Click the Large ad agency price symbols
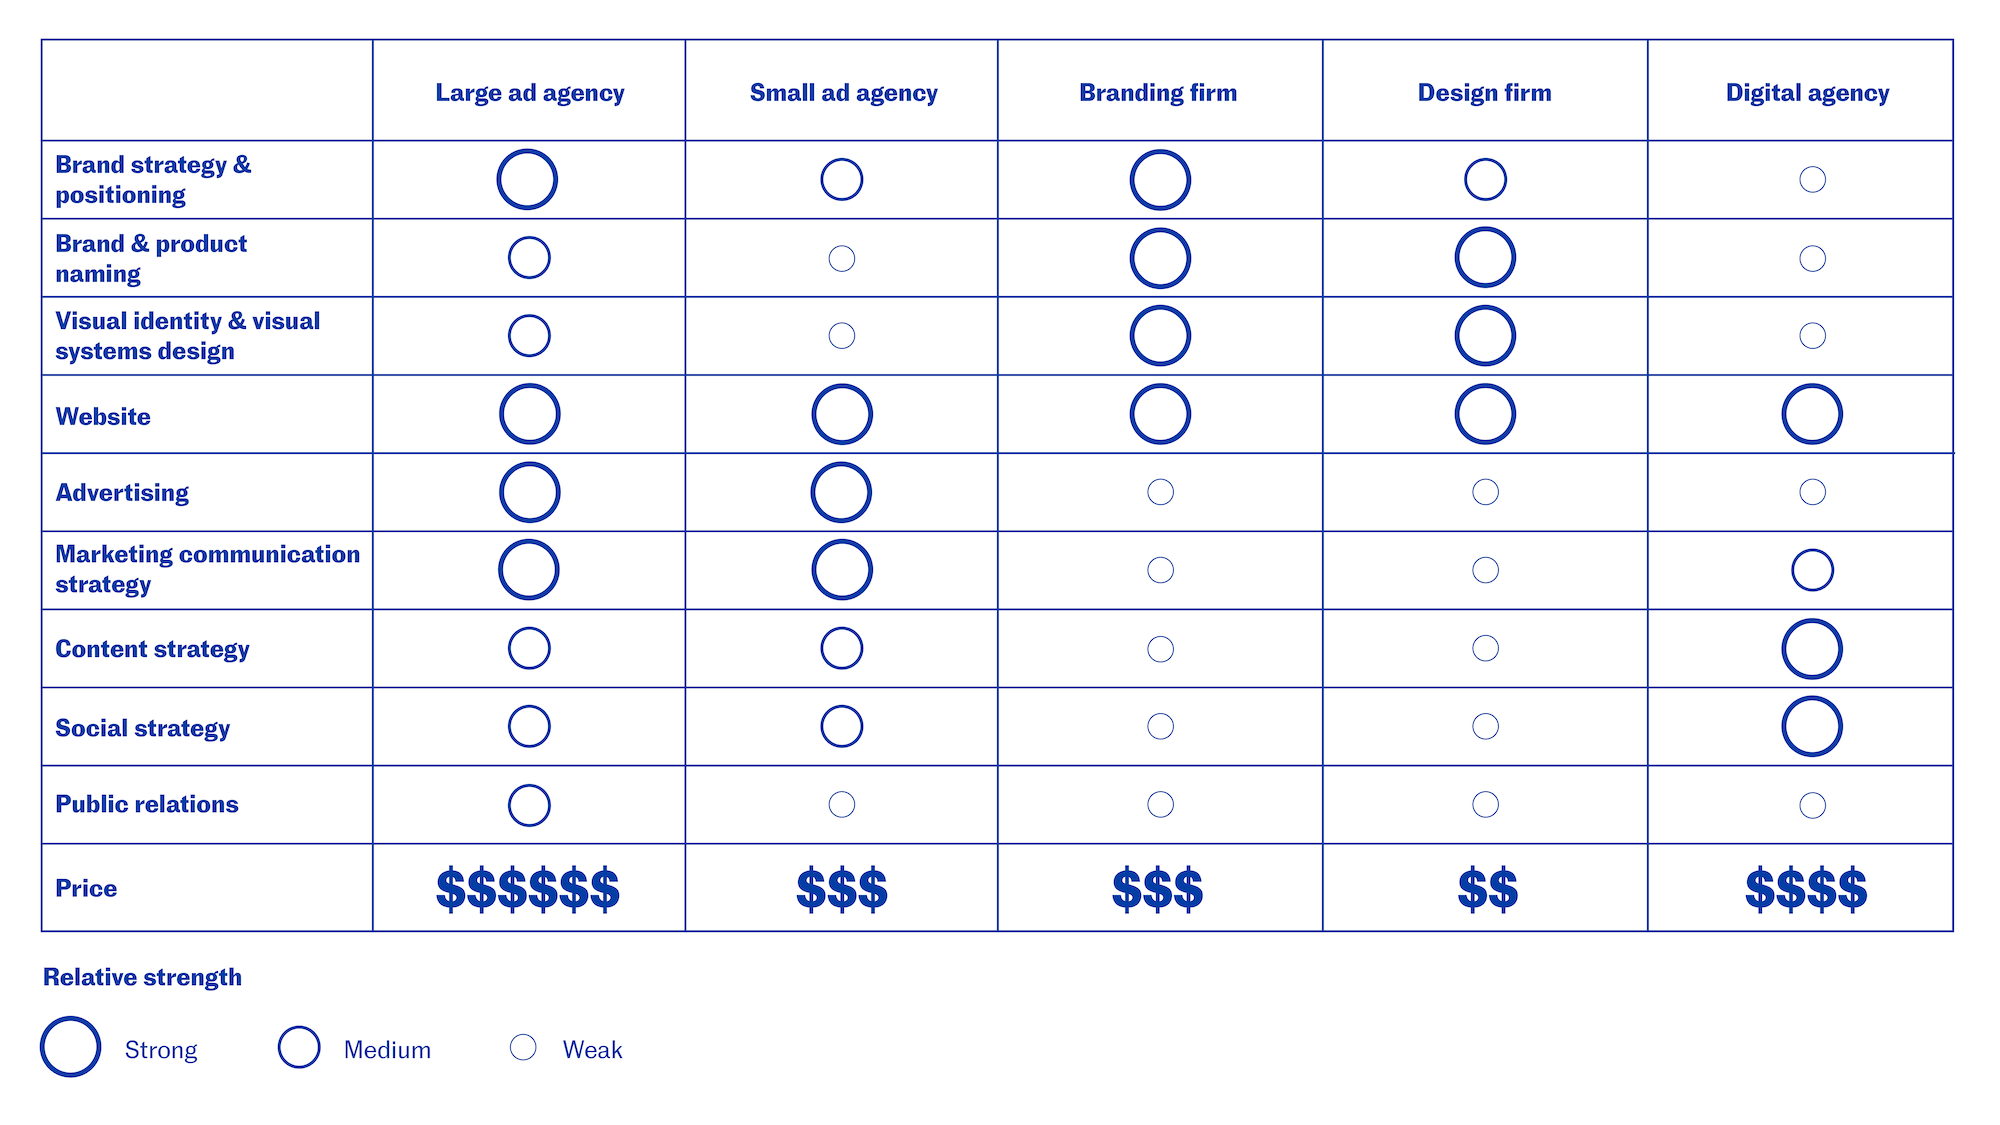 point(527,889)
